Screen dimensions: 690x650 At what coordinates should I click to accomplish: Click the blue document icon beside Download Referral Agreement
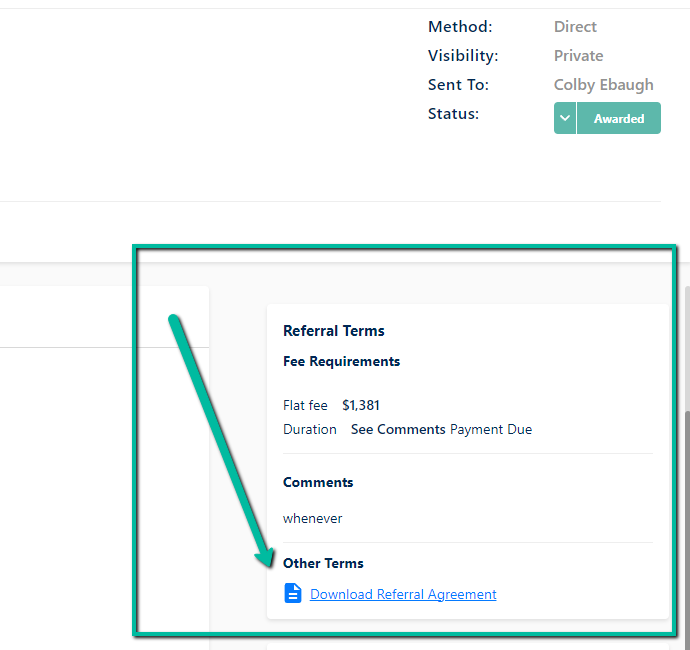pyautogui.click(x=293, y=593)
